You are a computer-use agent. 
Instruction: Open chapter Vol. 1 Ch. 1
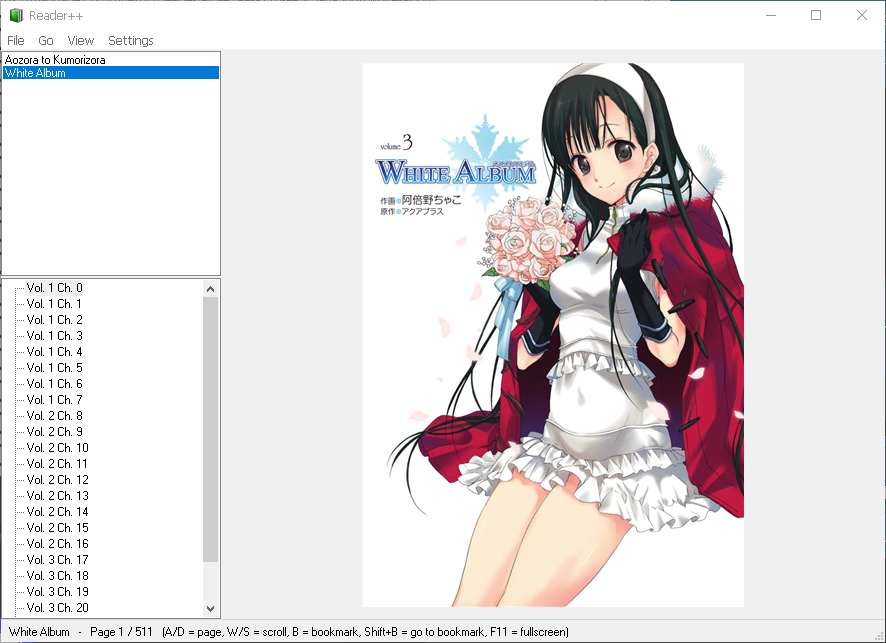(54, 304)
